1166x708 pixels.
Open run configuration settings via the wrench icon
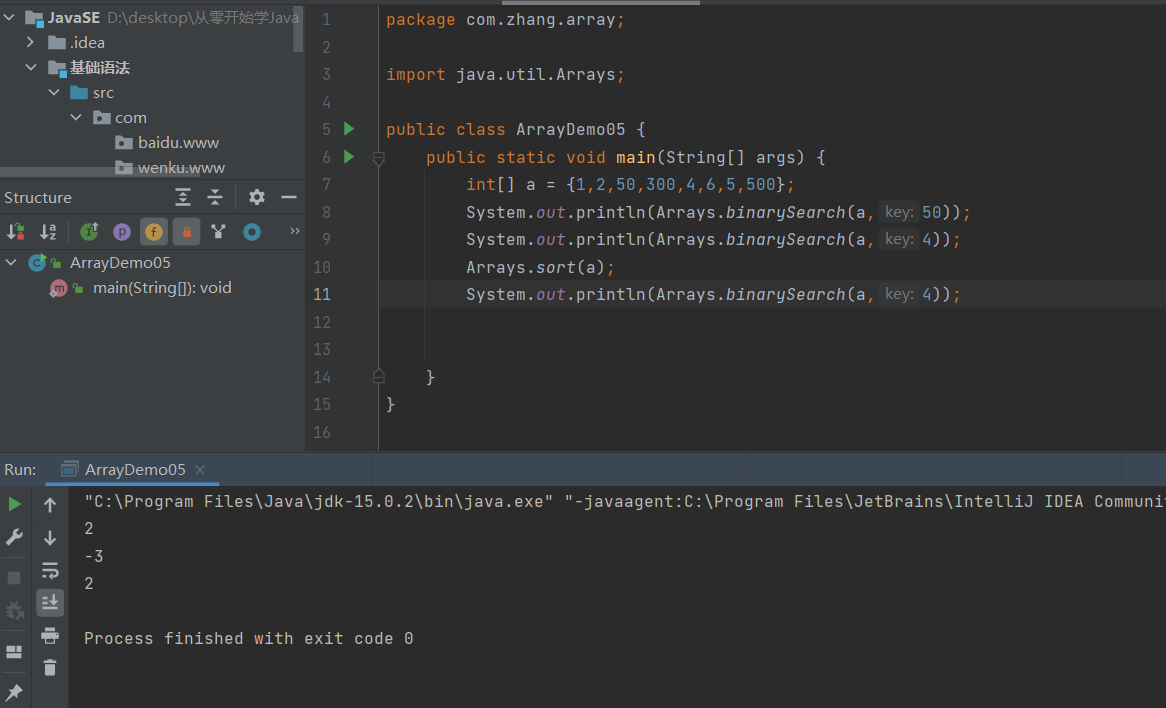click(14, 536)
